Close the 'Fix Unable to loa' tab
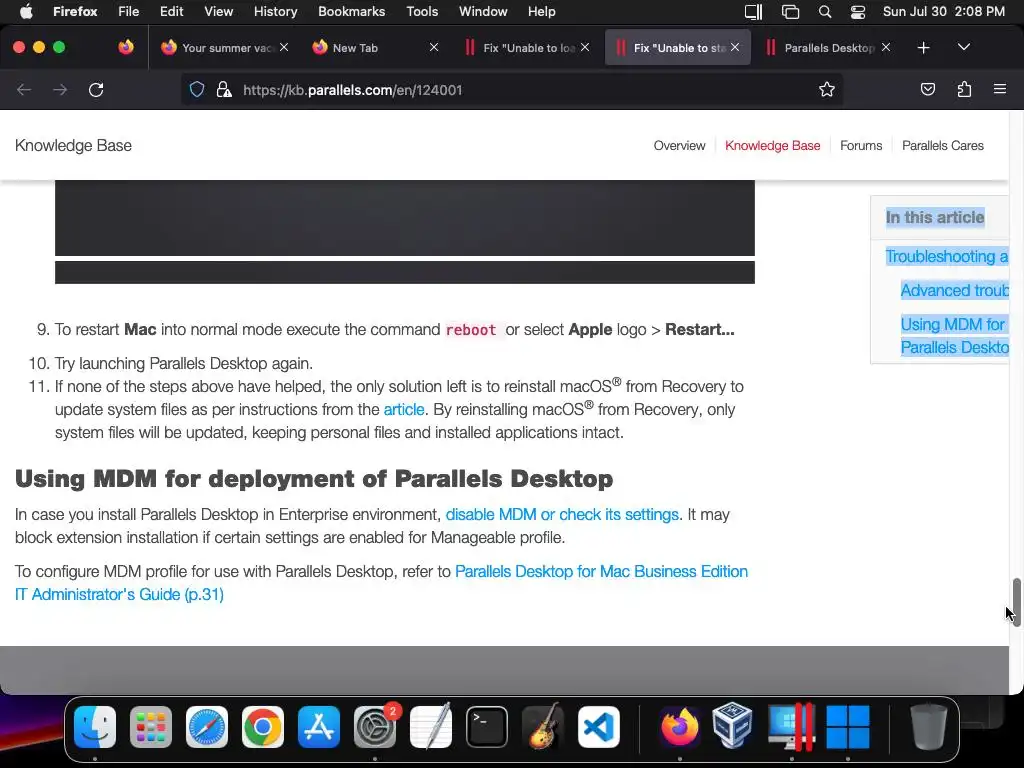 point(585,47)
